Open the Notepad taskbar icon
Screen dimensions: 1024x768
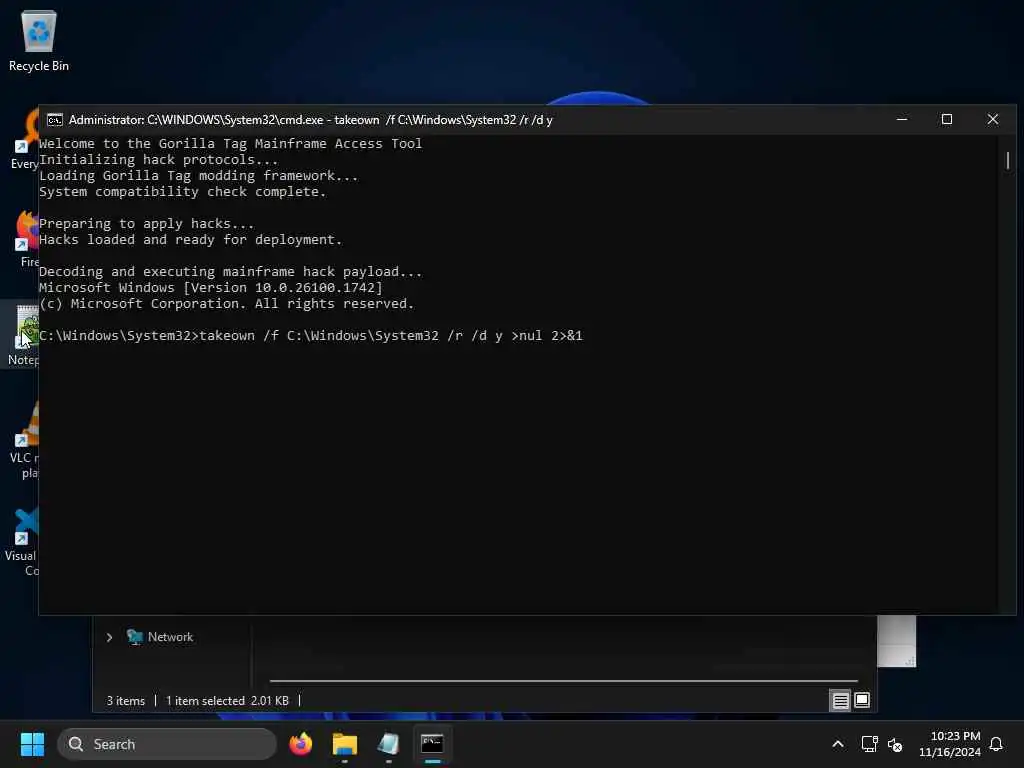tap(389, 744)
